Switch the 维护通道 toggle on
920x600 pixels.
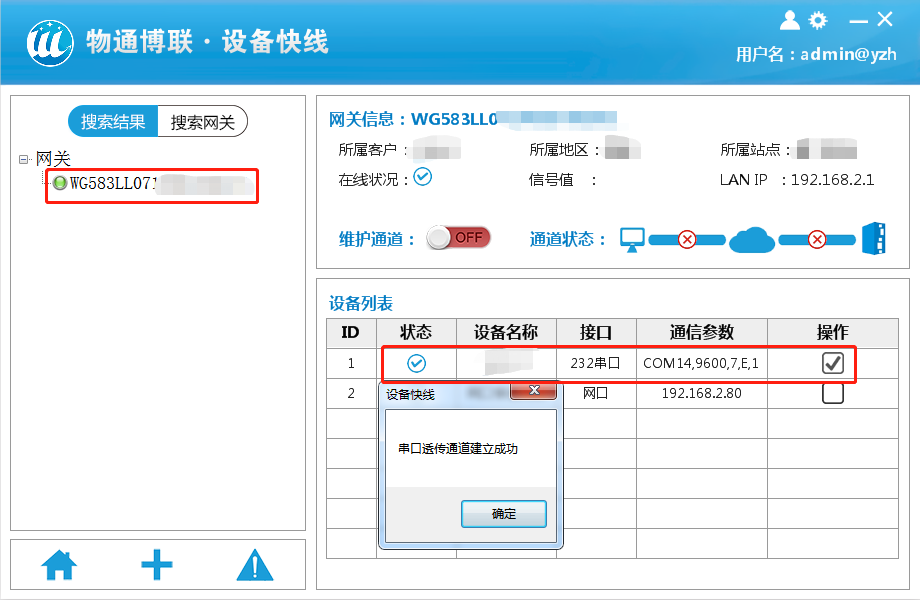click(x=457, y=237)
